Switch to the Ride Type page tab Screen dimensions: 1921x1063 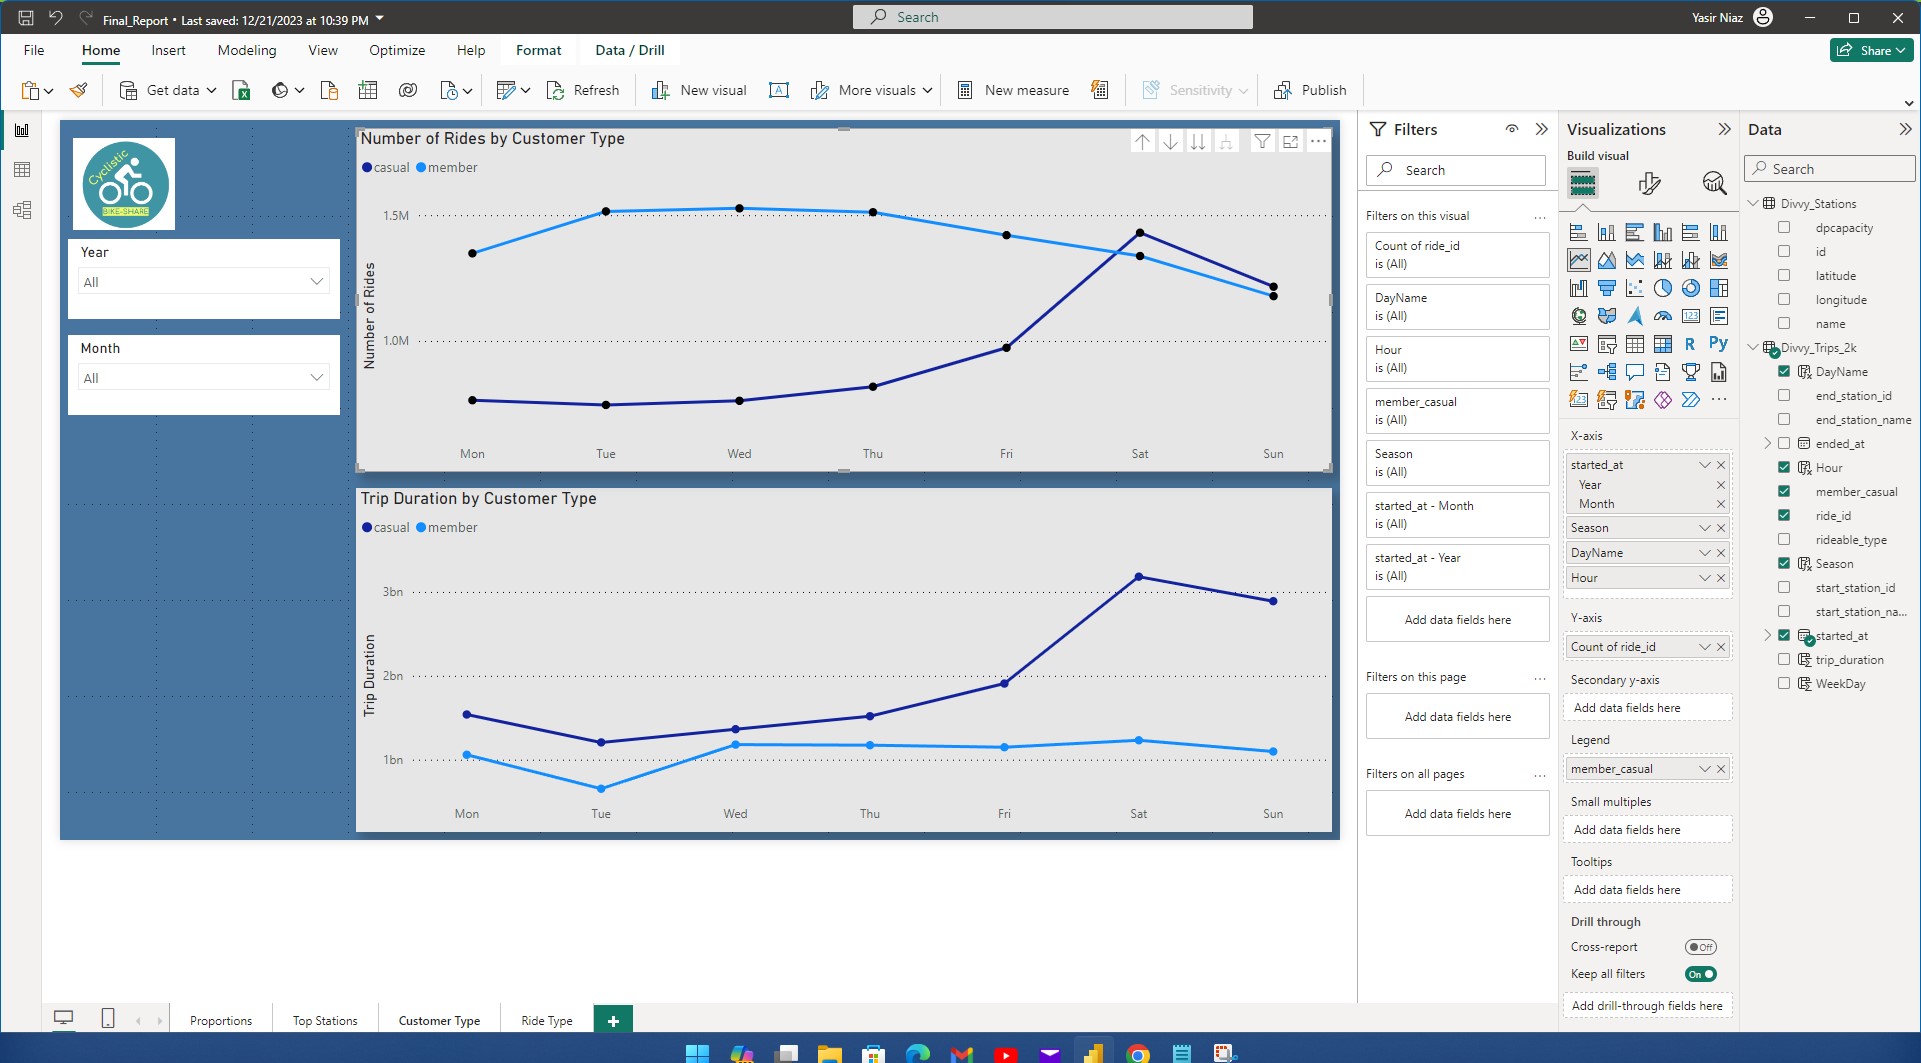547,1021
